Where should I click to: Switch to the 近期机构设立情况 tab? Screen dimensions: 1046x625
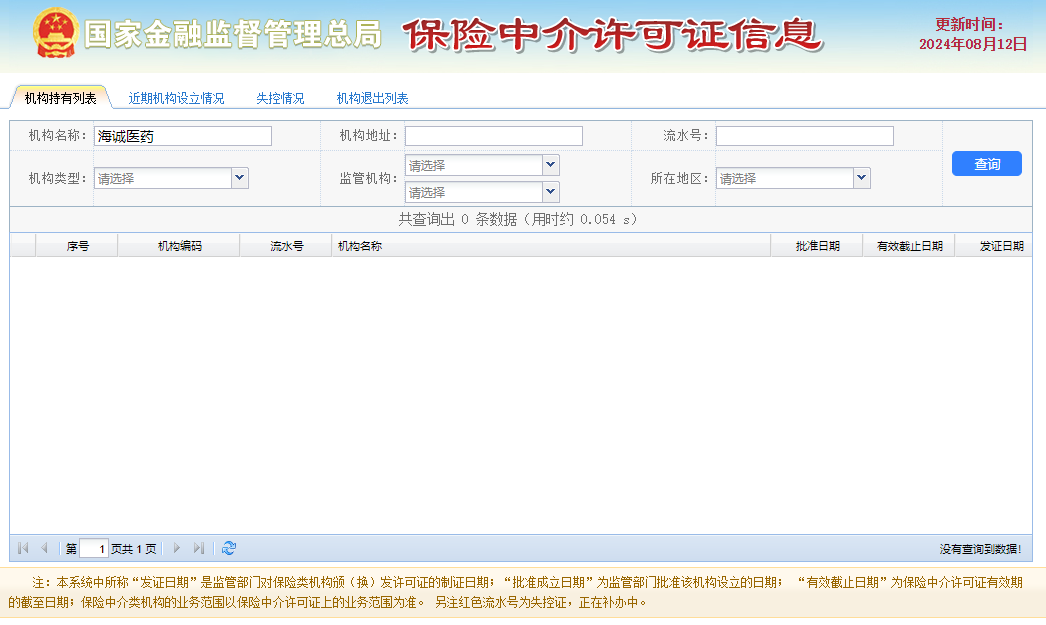click(x=177, y=98)
